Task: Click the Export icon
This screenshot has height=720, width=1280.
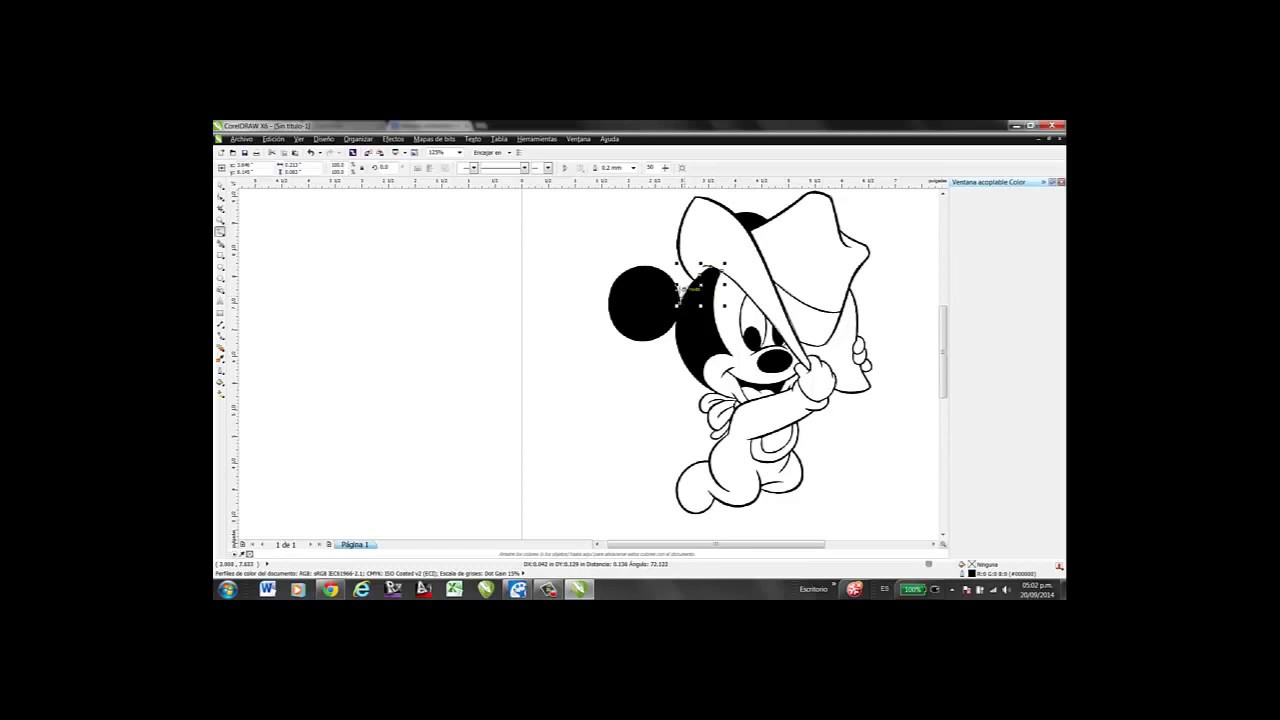Action: [x=379, y=152]
